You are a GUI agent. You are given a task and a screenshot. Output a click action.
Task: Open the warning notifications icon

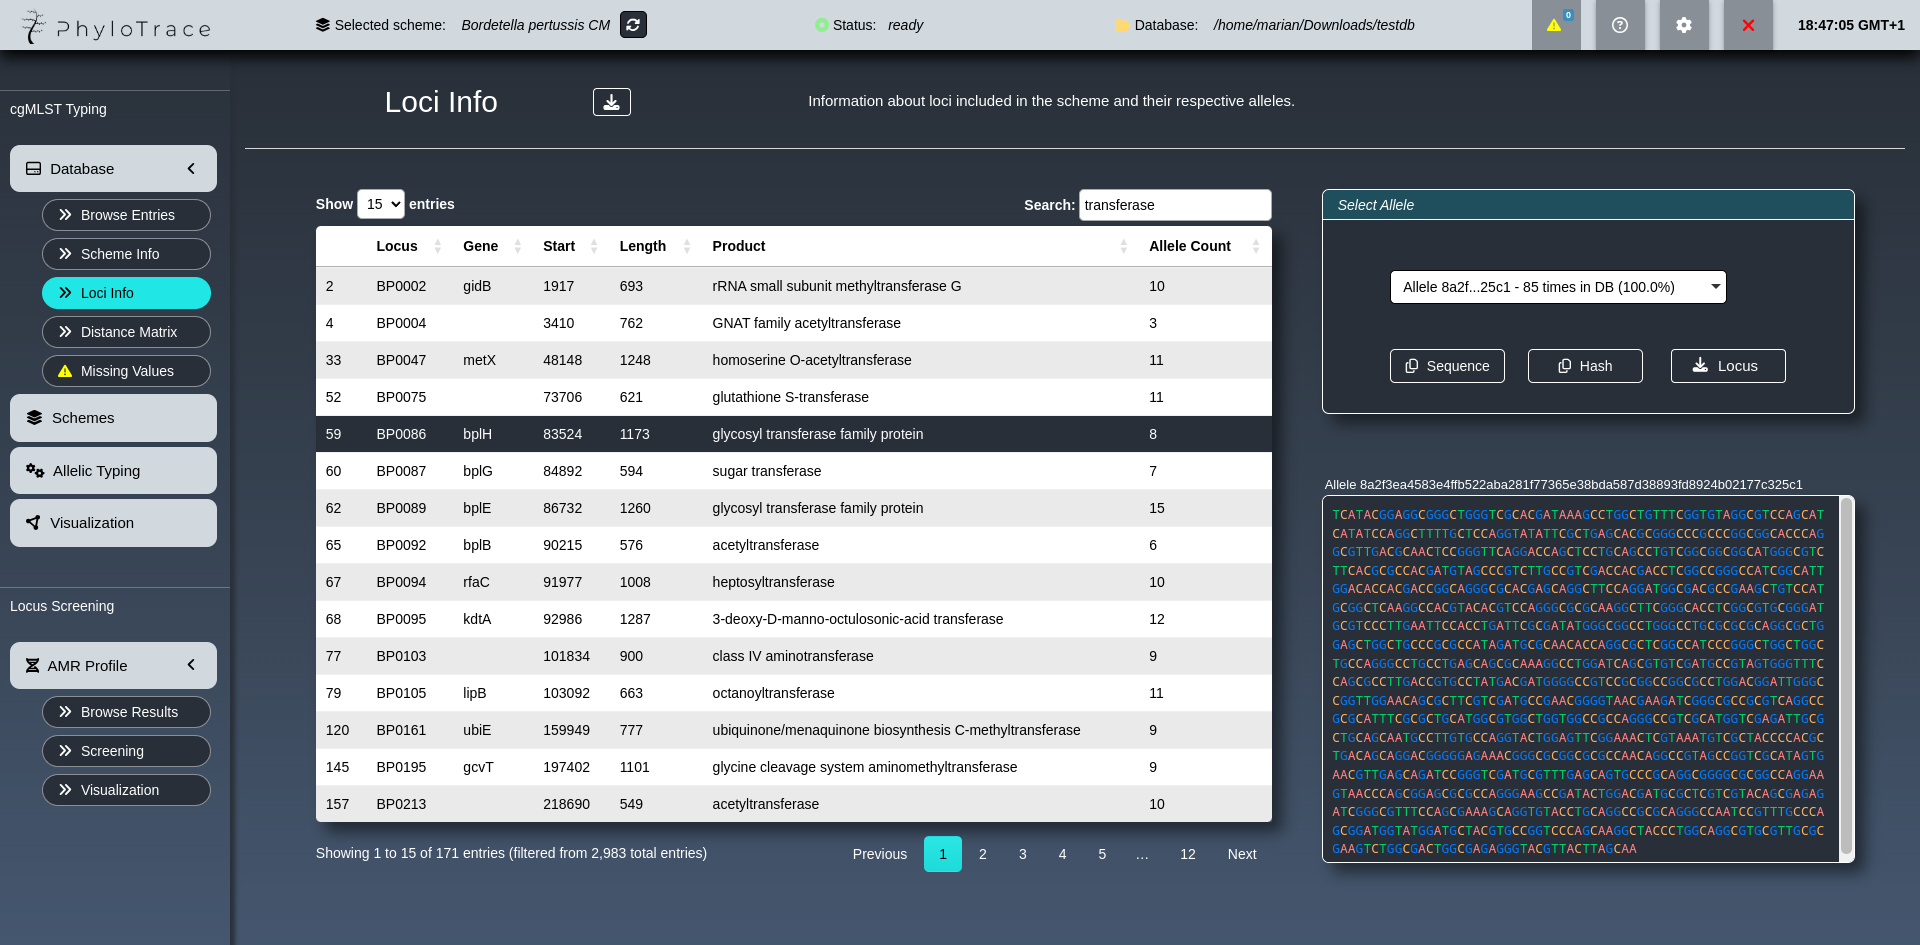click(1555, 25)
